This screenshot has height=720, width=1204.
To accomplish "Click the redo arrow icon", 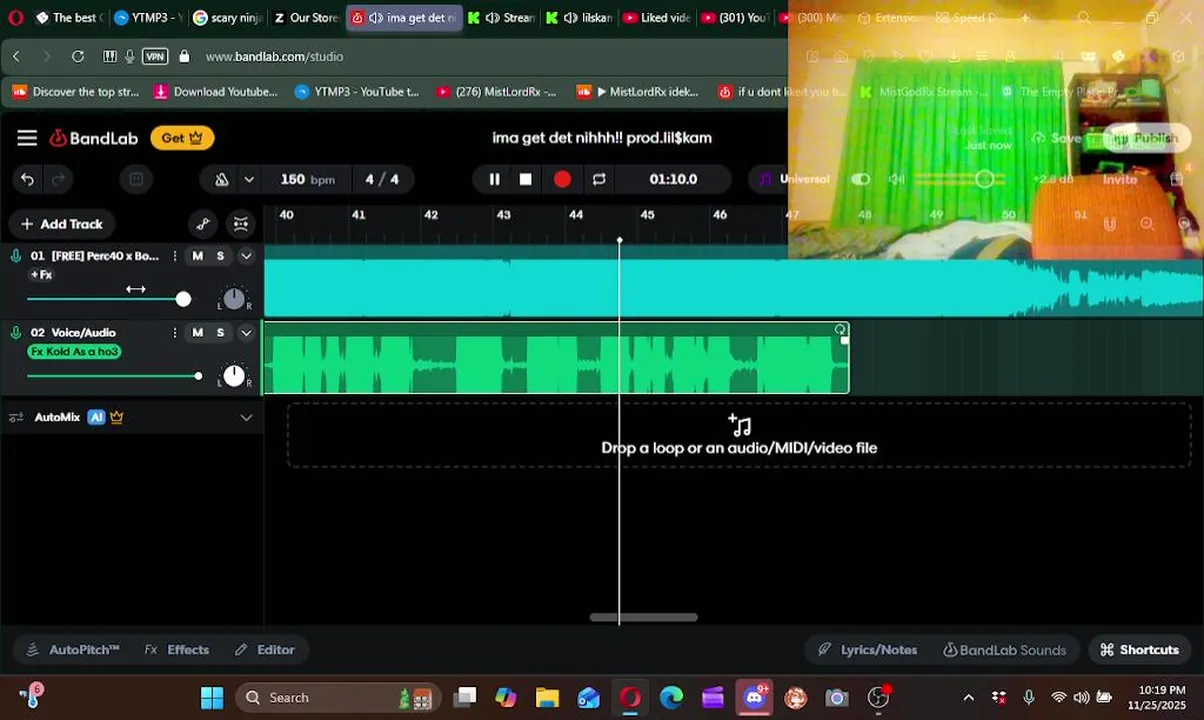I will (58, 179).
